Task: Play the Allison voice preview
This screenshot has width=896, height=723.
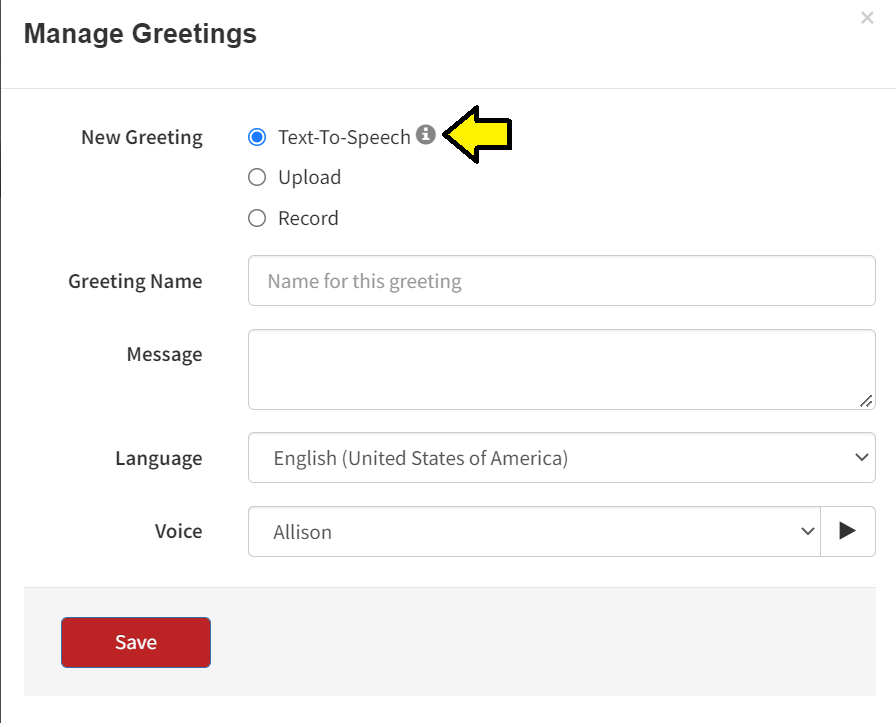Action: (x=848, y=531)
